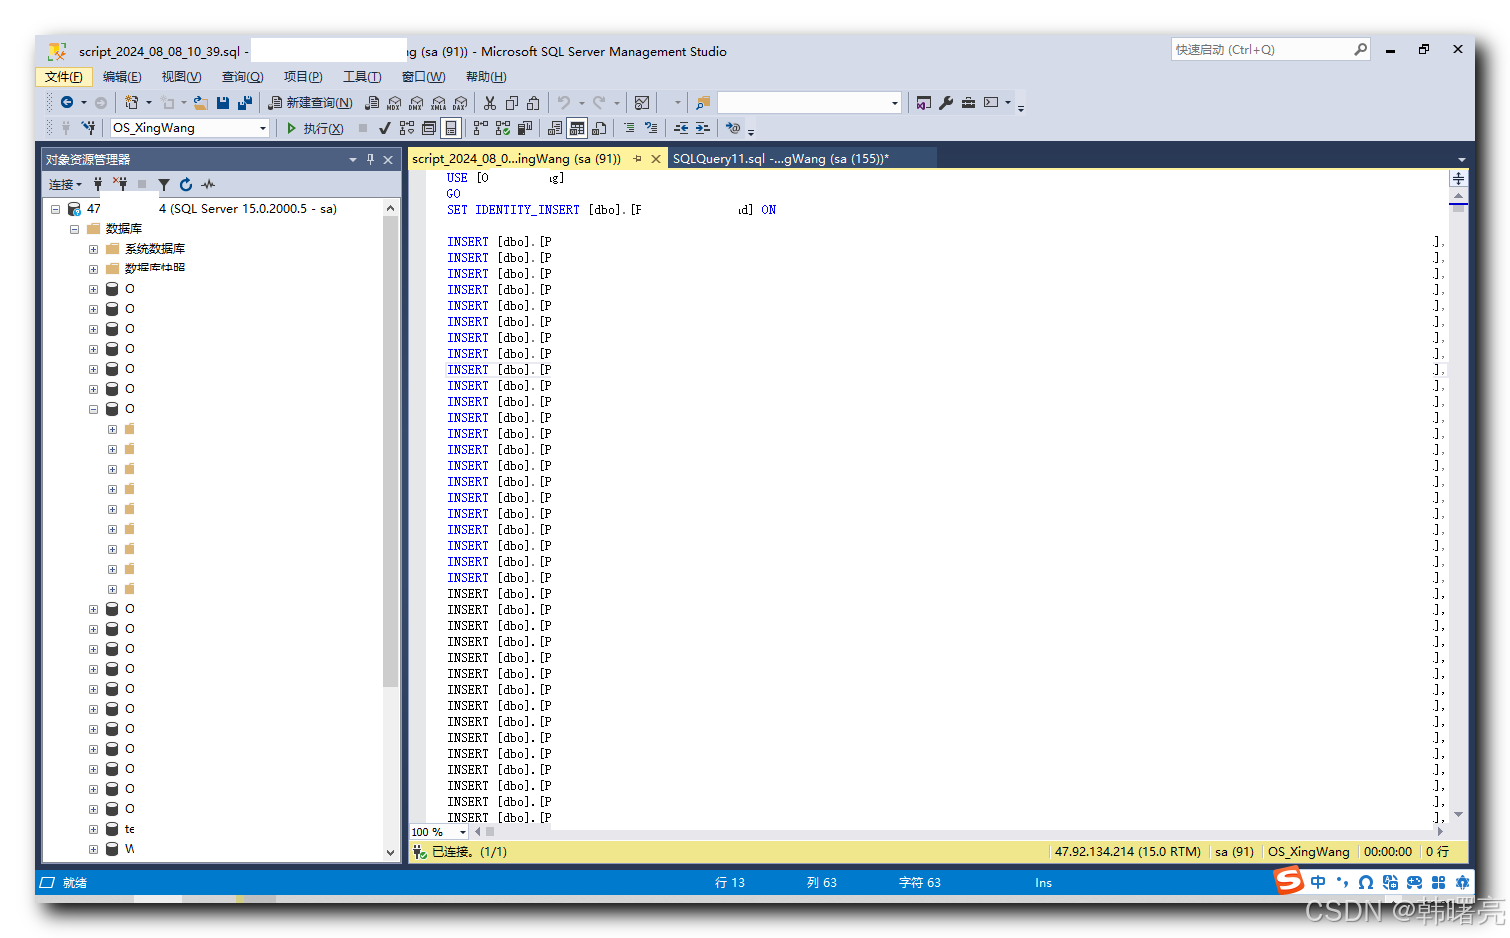
Task: Comment out the selected lines
Action: 629,128
